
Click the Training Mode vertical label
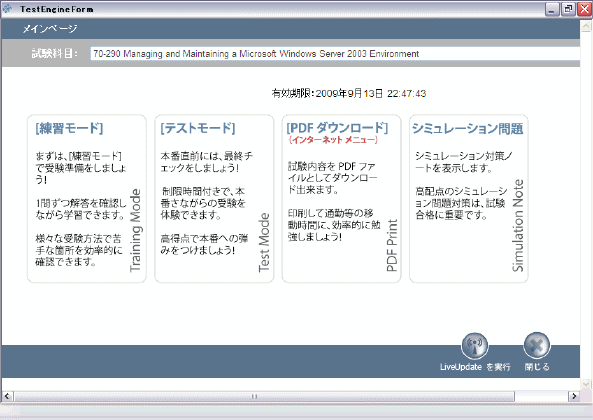pos(135,230)
